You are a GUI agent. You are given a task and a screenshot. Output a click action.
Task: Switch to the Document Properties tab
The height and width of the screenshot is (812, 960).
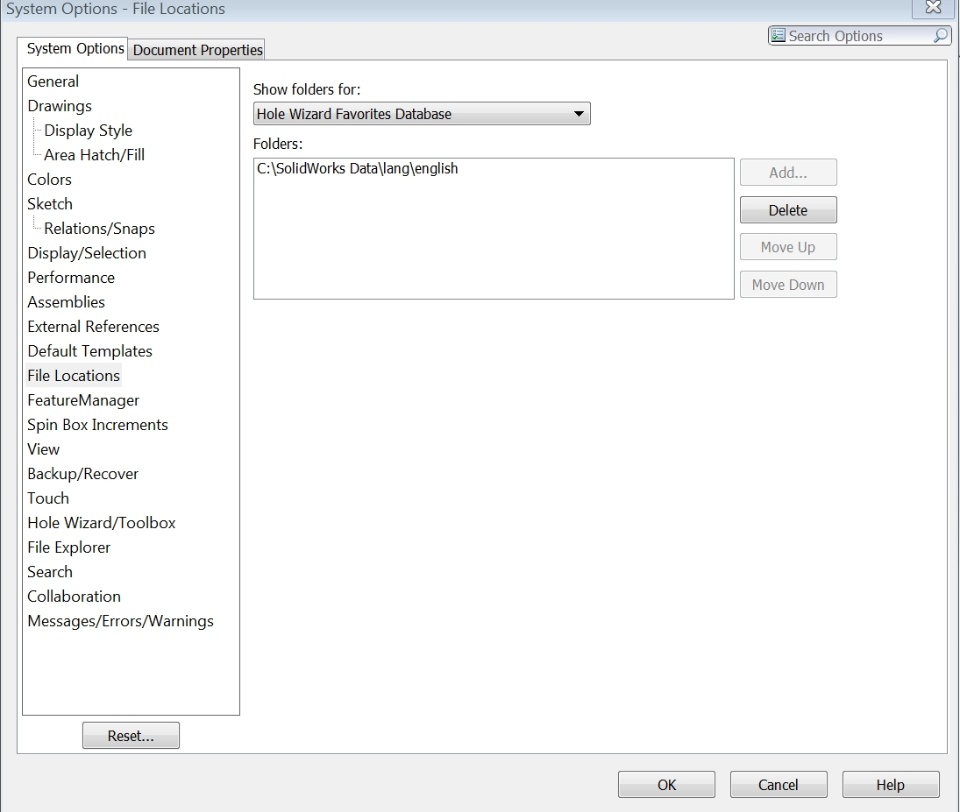[197, 50]
